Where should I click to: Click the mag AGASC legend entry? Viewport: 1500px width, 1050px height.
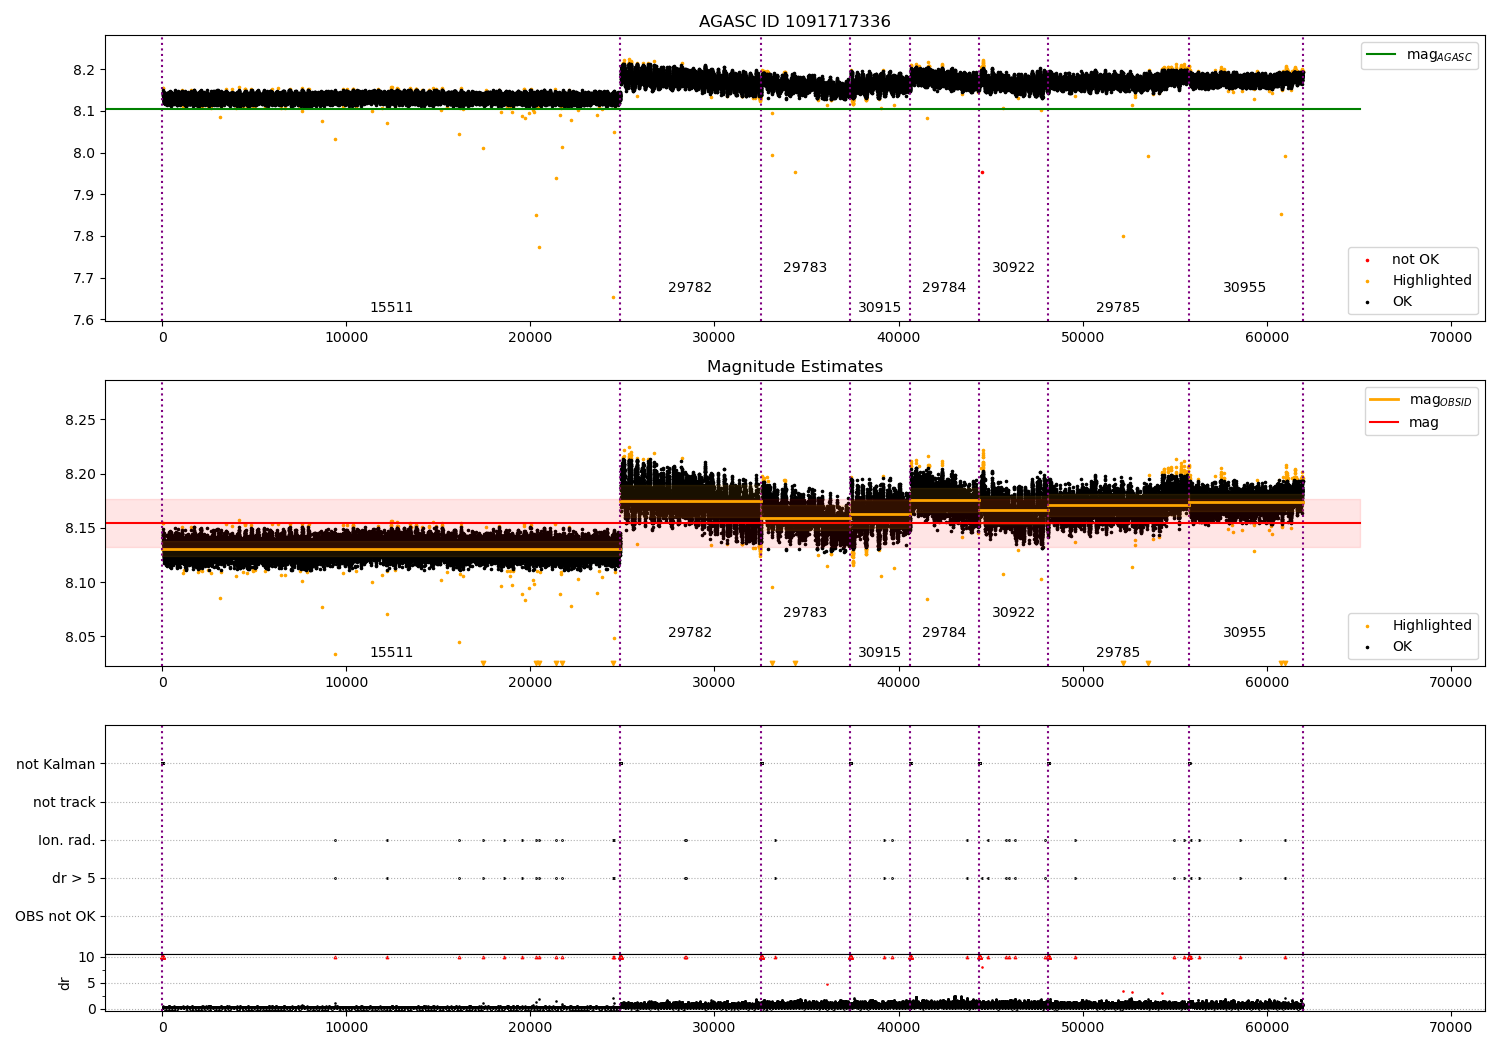point(1419,55)
